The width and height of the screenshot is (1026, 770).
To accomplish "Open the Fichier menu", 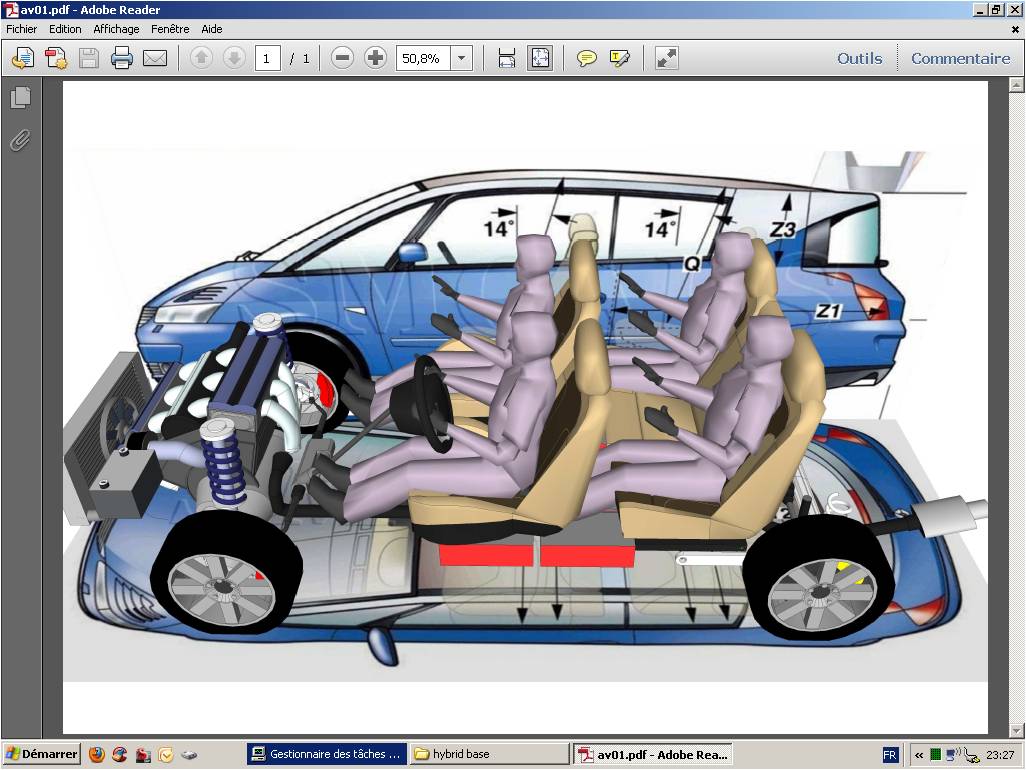I will pyautogui.click(x=21, y=29).
